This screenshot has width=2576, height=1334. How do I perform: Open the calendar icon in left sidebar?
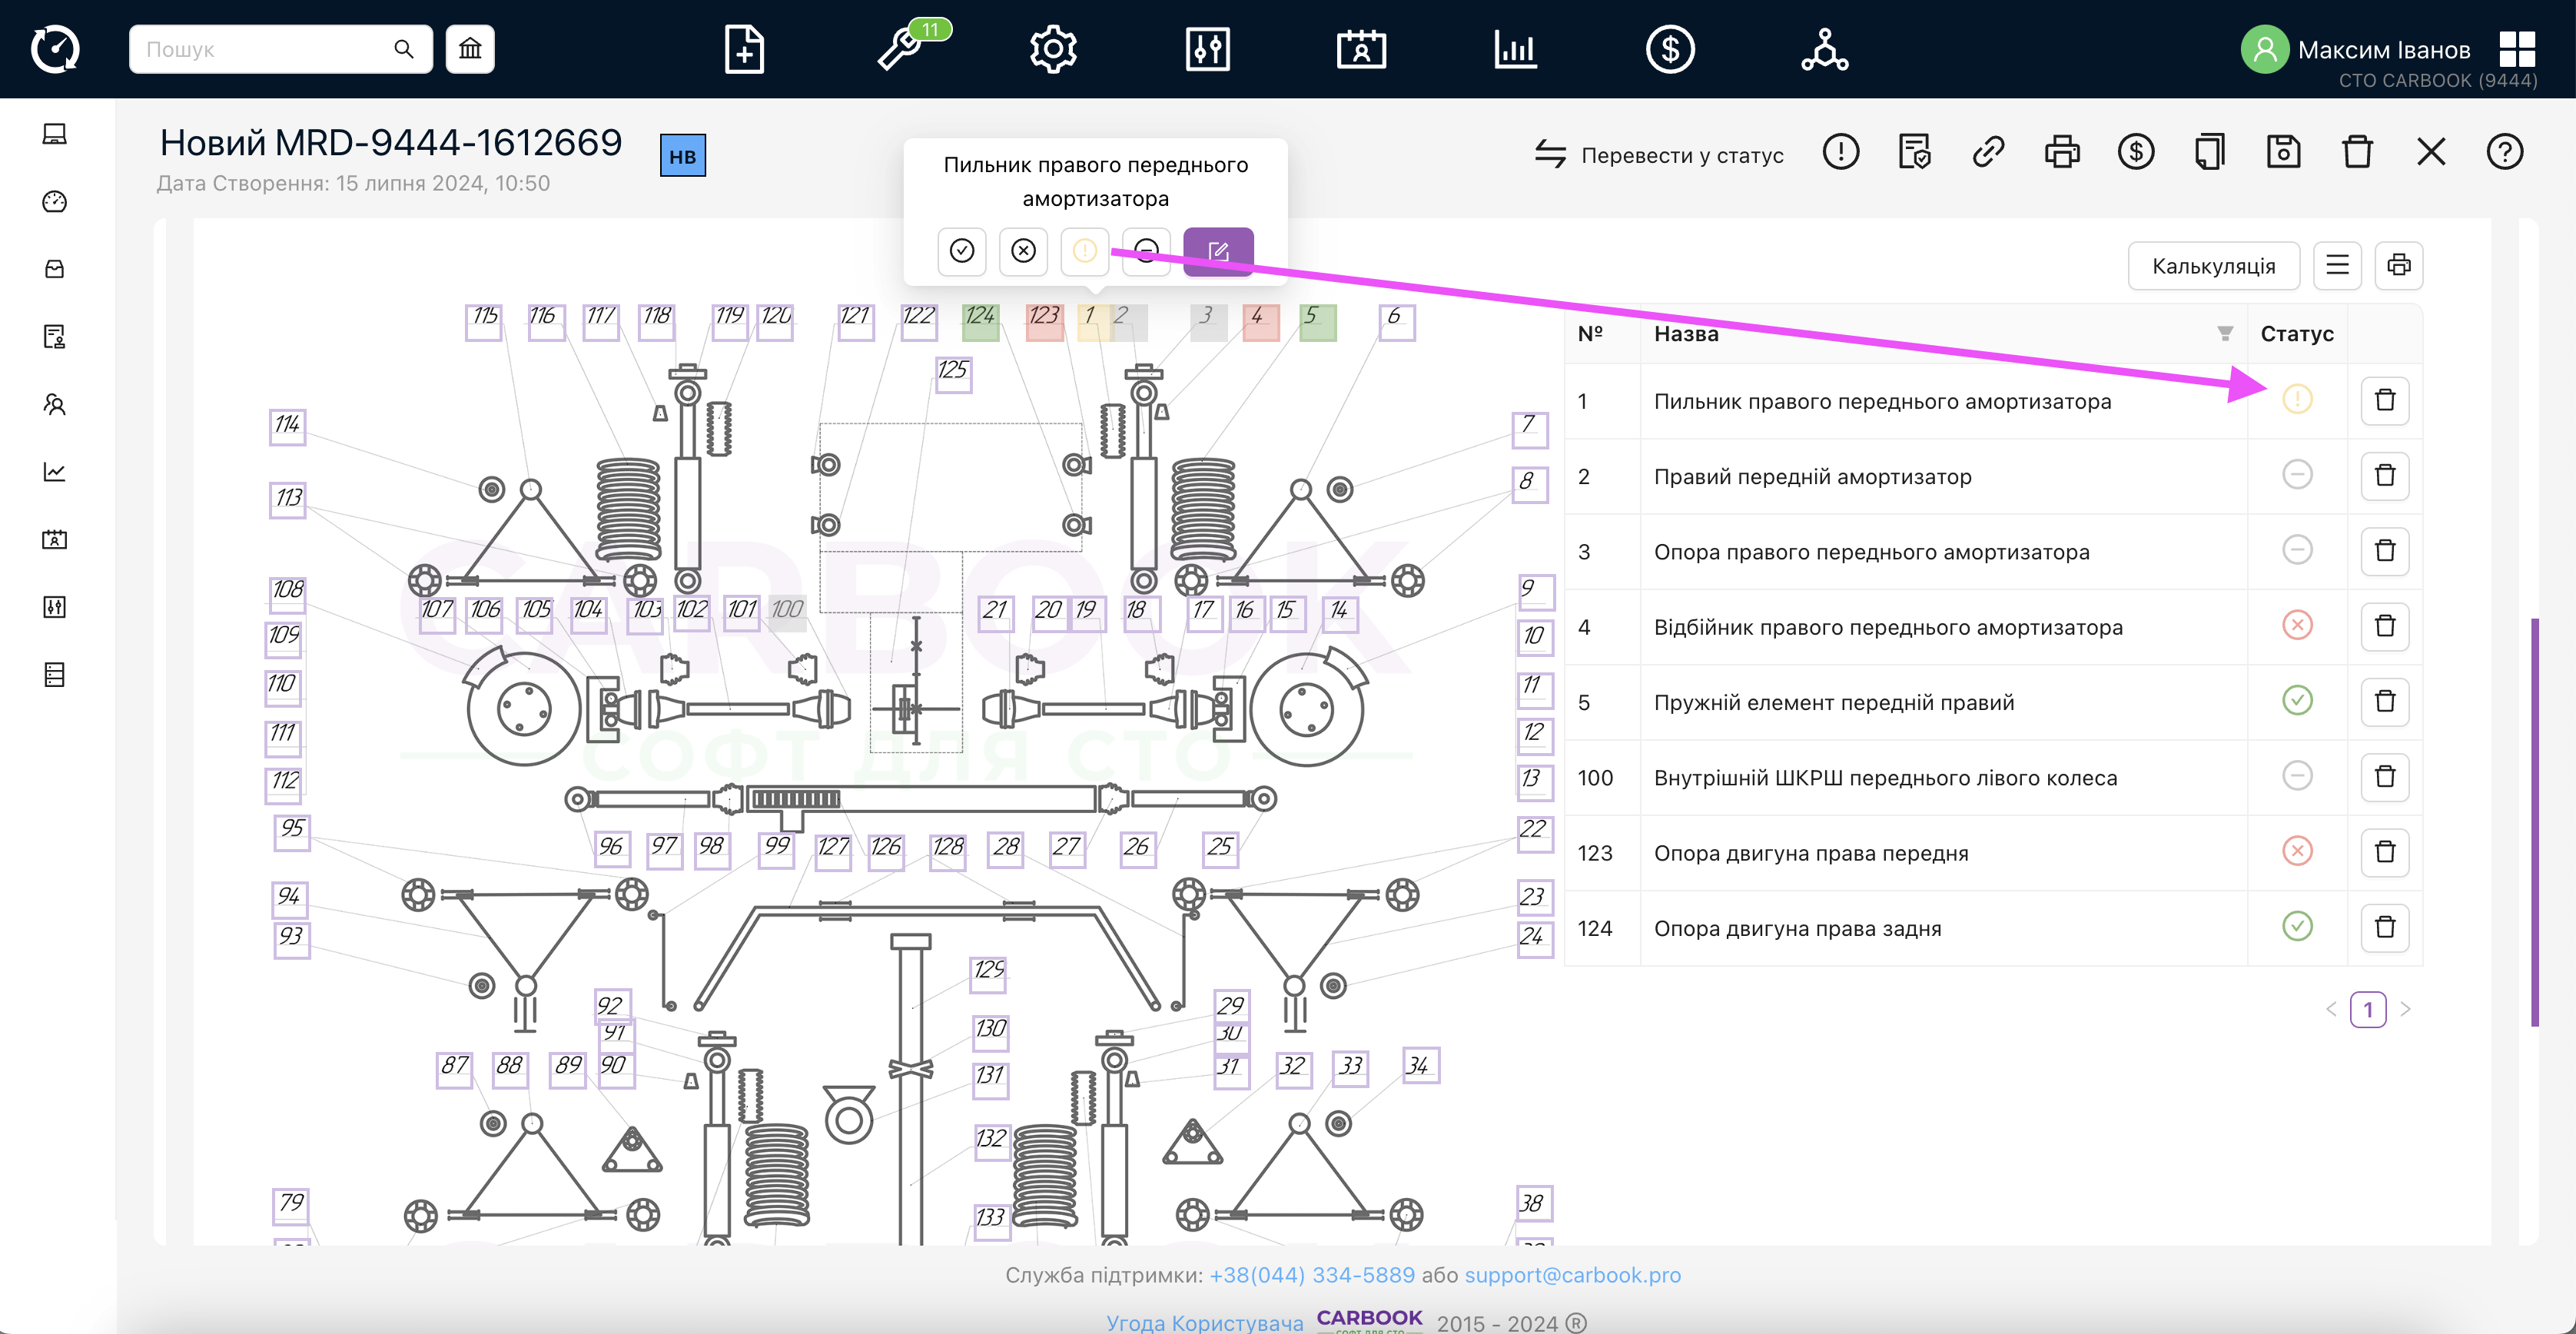55,540
